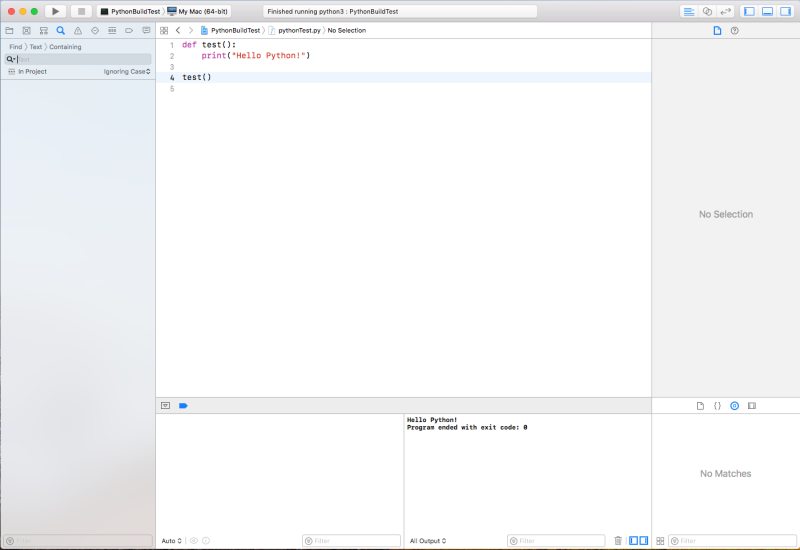Viewport: 800px width, 550px height.
Task: Show the Media library
Action: (752, 406)
